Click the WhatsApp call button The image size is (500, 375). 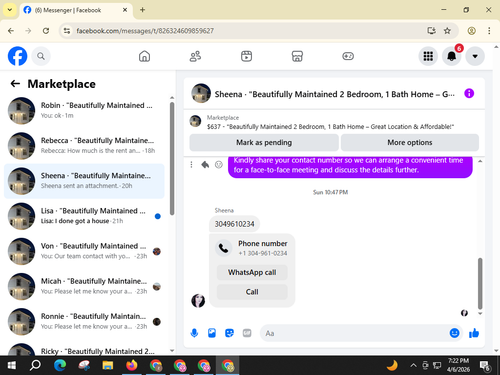click(252, 272)
